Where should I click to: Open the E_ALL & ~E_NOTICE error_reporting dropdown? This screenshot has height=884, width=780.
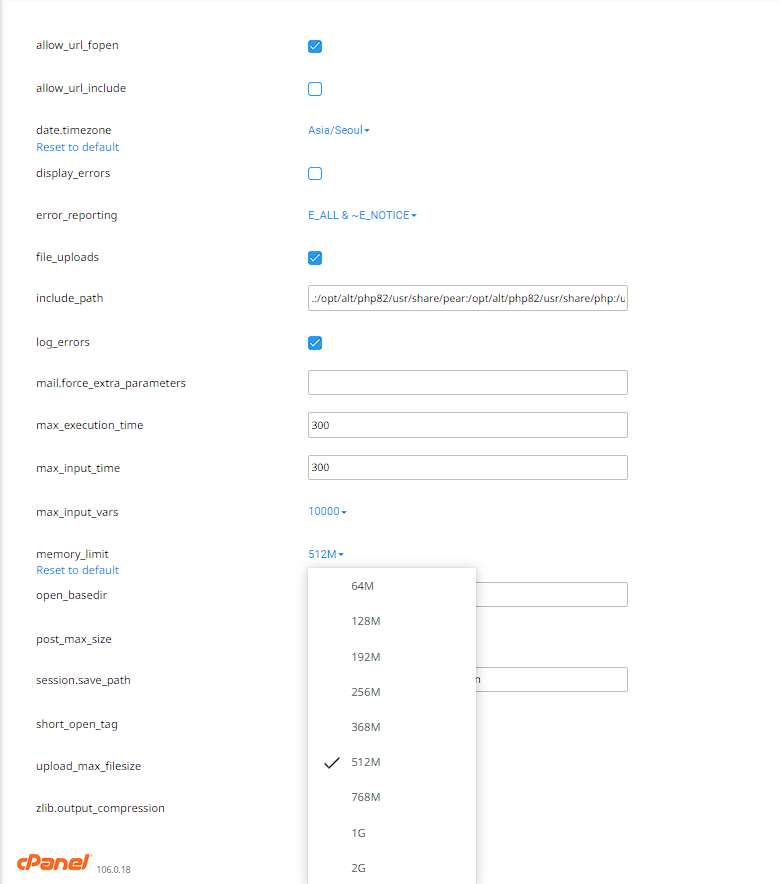coord(362,215)
